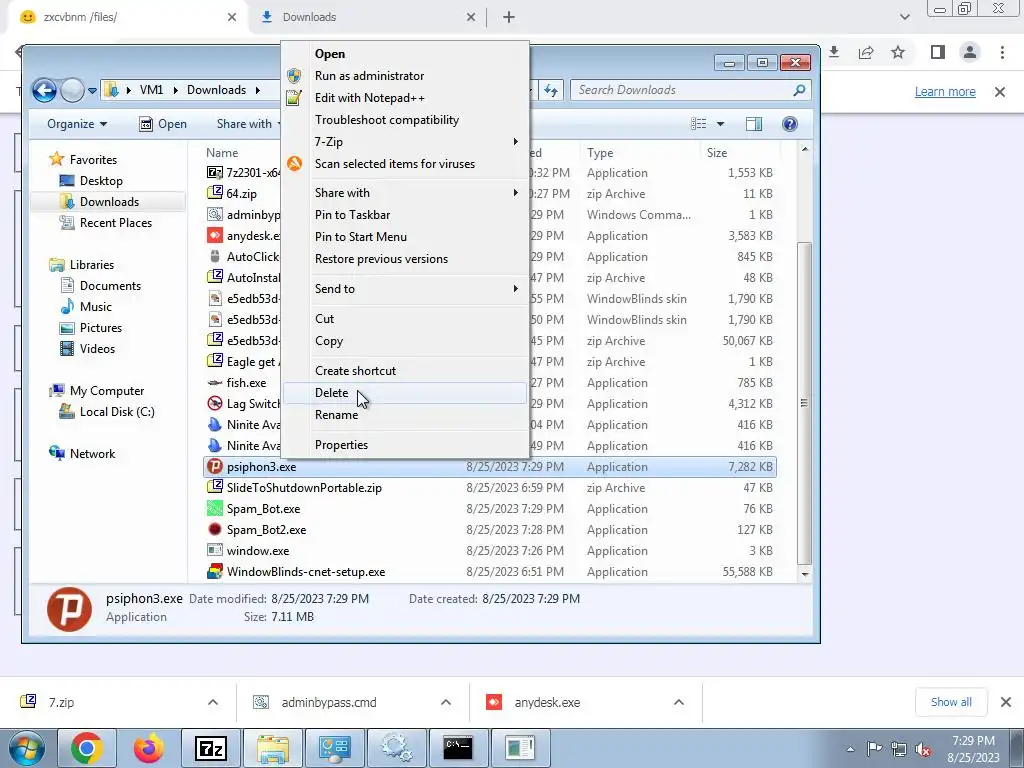Image resolution: width=1024 pixels, height=768 pixels.
Task: Click the refresh icon beside address bar
Action: pos(551,90)
